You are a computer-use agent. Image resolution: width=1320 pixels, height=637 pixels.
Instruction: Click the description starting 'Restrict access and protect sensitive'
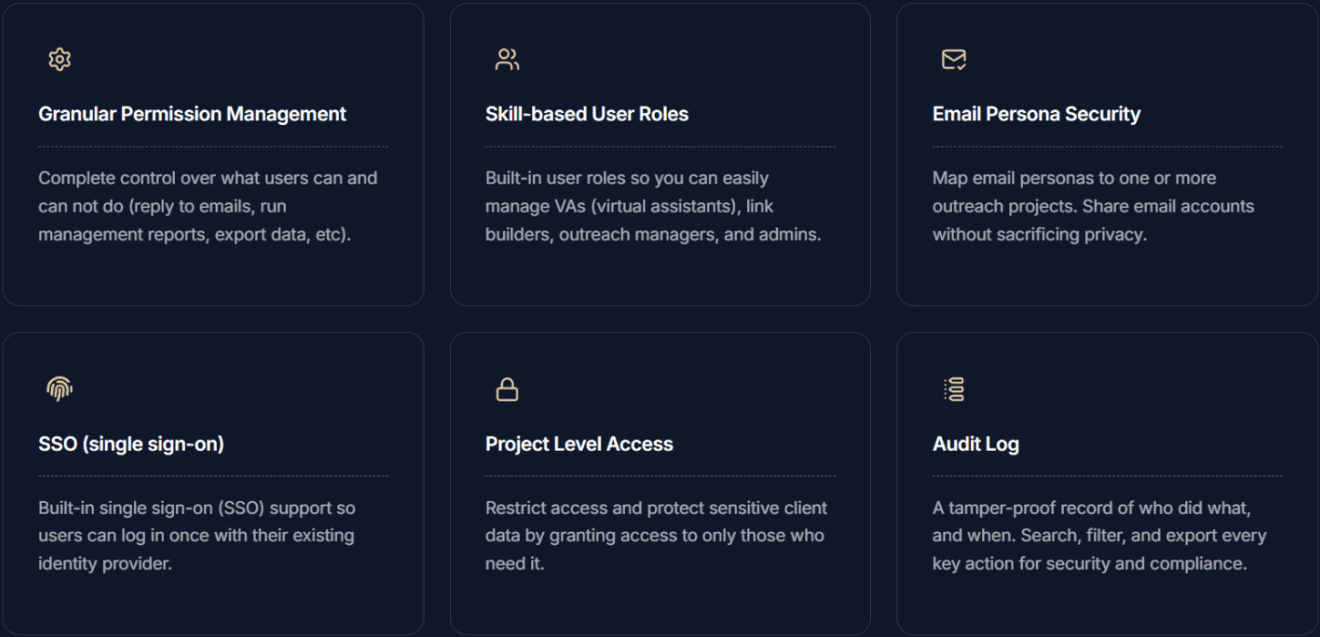pyautogui.click(x=656, y=536)
